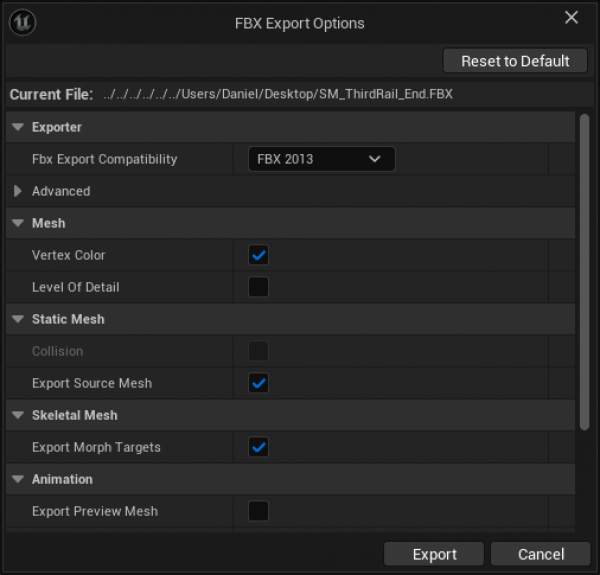Click the Unreal Engine logo icon

tap(23, 22)
